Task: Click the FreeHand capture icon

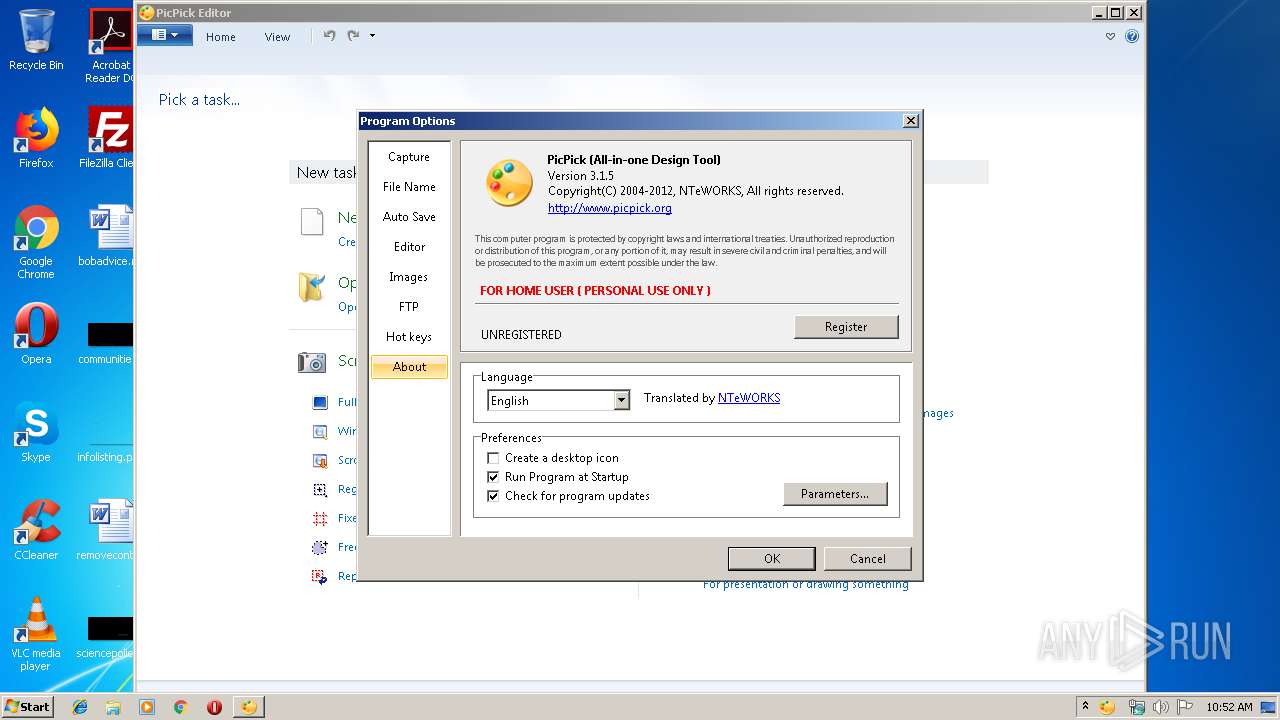Action: pyautogui.click(x=320, y=548)
